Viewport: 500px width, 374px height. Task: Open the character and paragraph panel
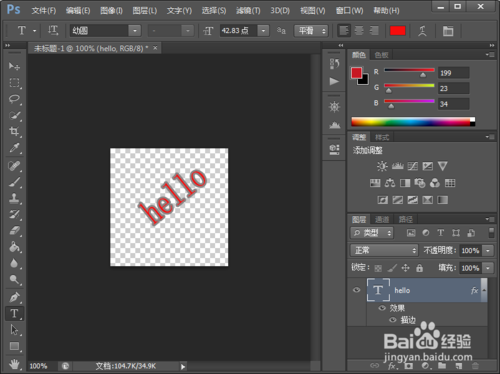448,31
